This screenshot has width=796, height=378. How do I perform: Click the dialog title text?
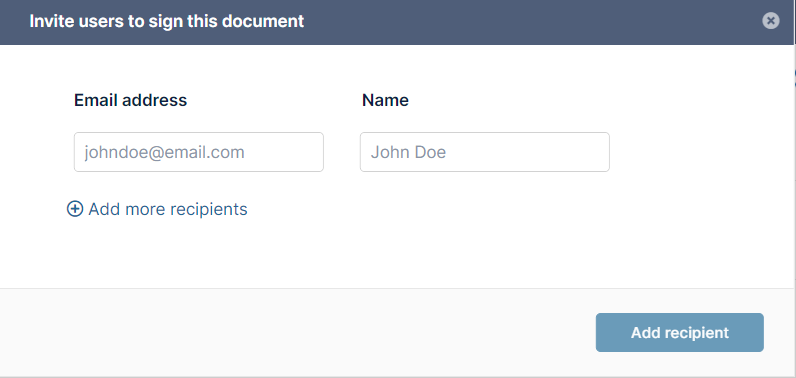click(167, 21)
